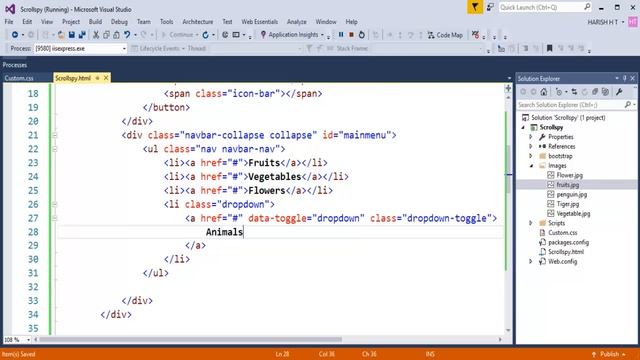The height and width of the screenshot is (360, 640).
Task: Click the bookmark icon in debug toolbar
Action: [x=549, y=49]
